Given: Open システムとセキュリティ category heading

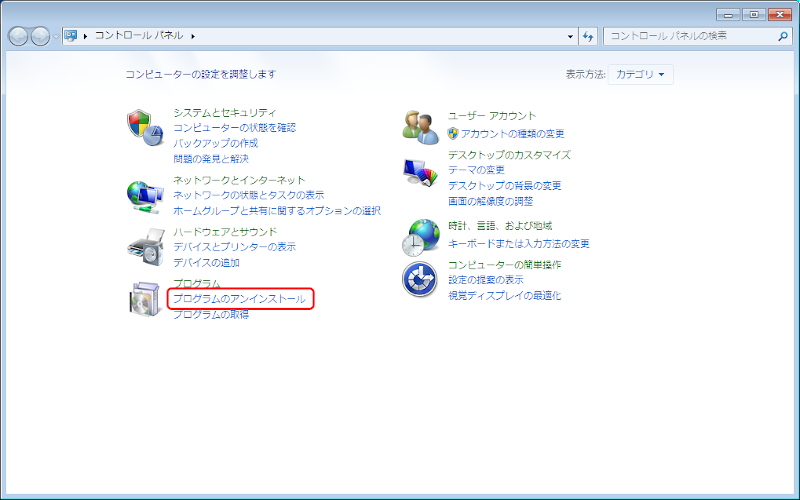Looking at the screenshot, I should click(x=224, y=112).
